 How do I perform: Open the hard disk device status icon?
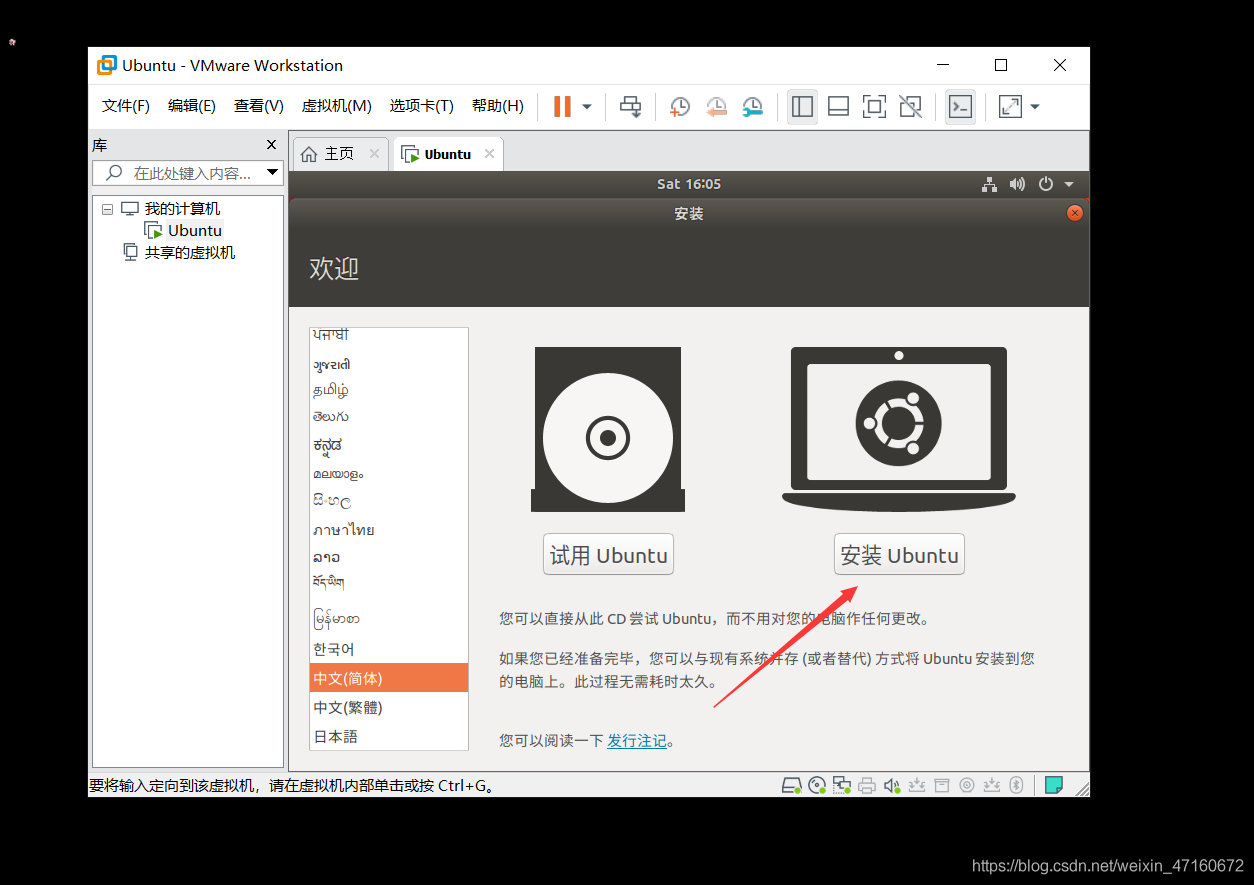[792, 785]
